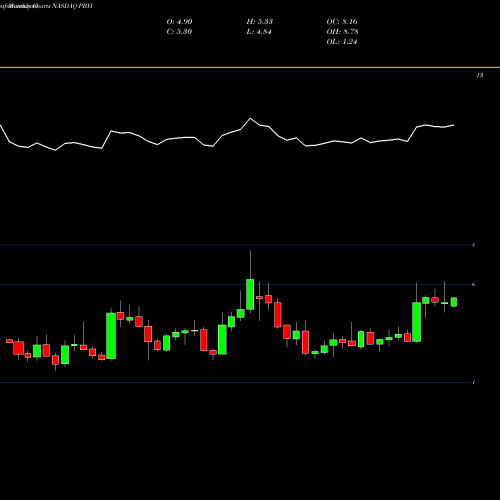
Task: Click the 'OC: 8.16' reading
Action: 342,22
